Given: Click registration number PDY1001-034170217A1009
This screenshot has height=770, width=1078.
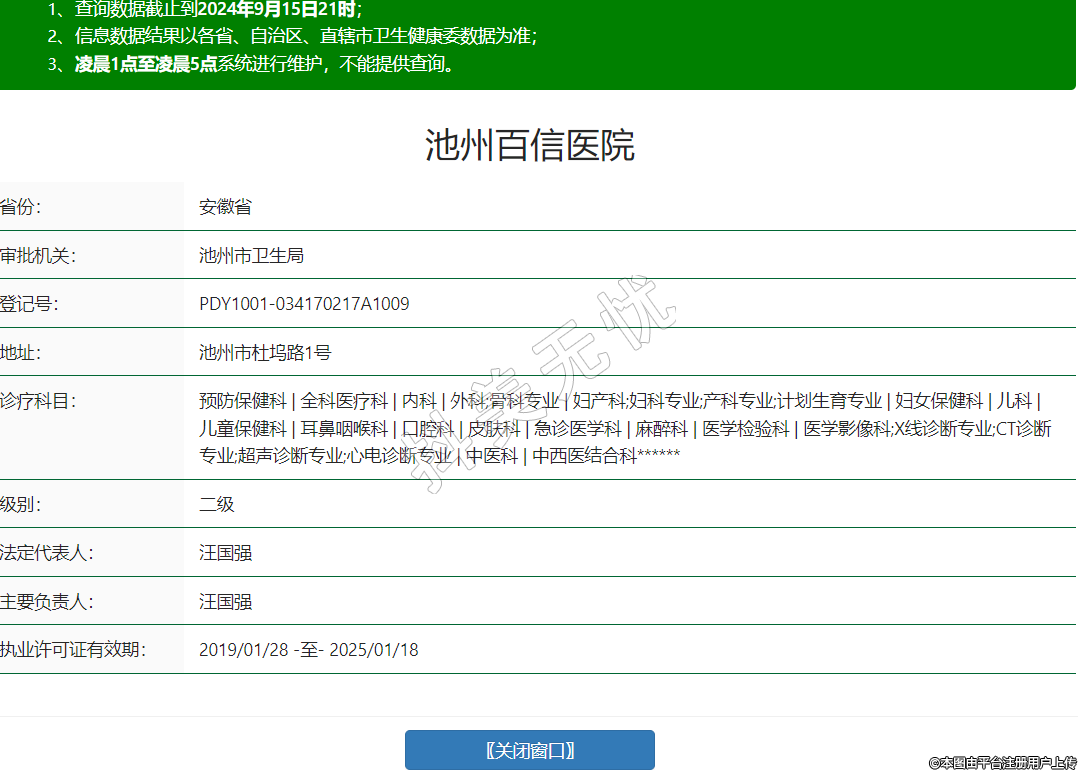Looking at the screenshot, I should [x=304, y=304].
